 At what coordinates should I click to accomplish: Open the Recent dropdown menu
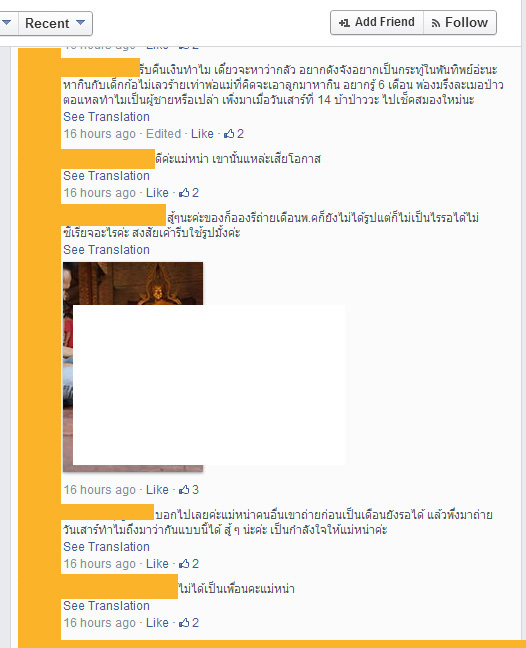pos(55,24)
